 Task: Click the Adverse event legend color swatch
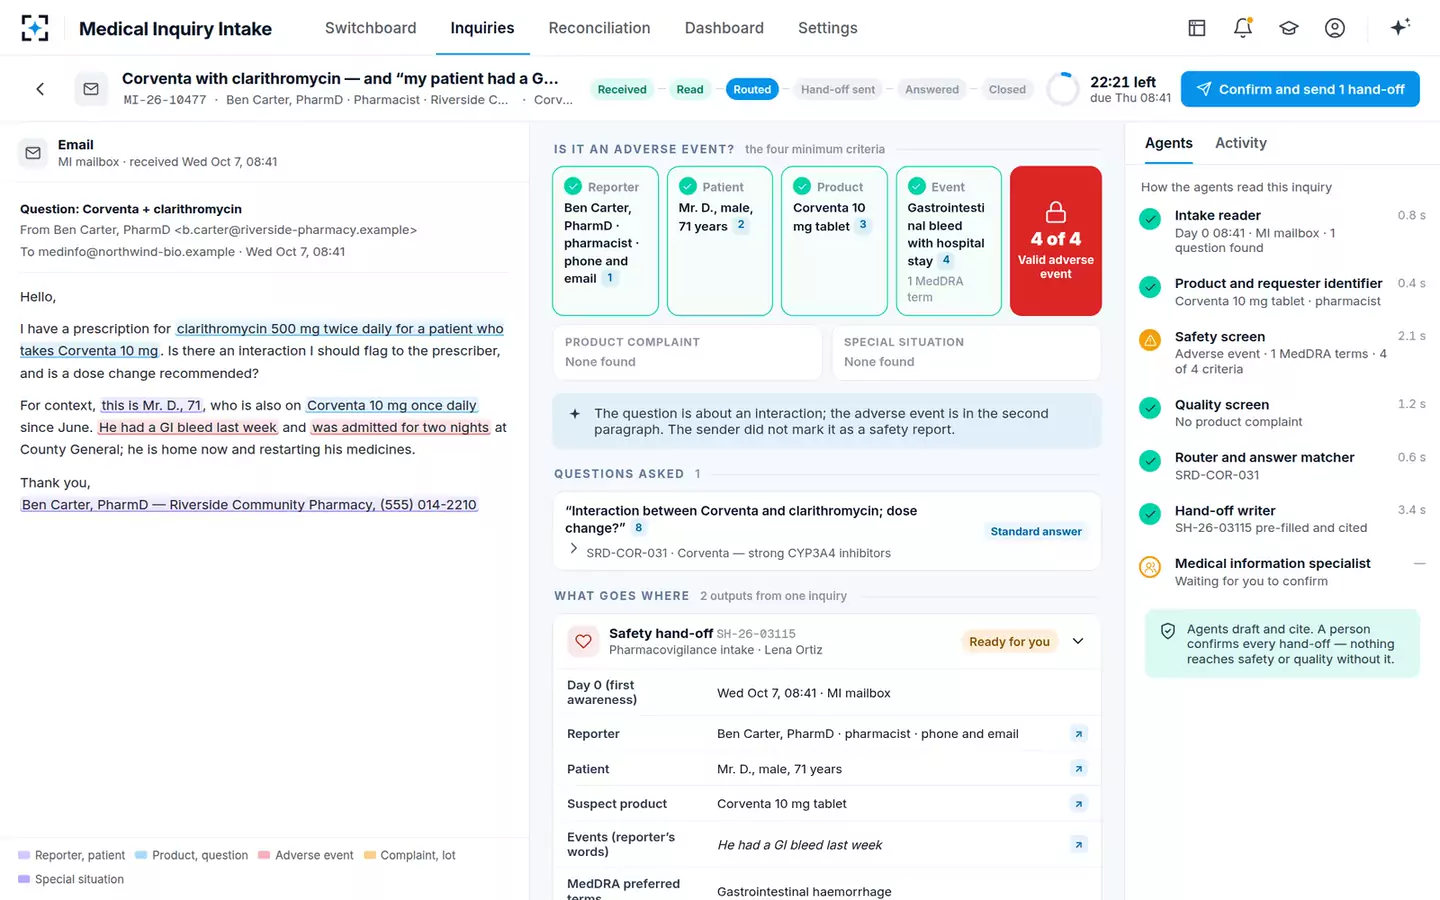[x=264, y=855]
